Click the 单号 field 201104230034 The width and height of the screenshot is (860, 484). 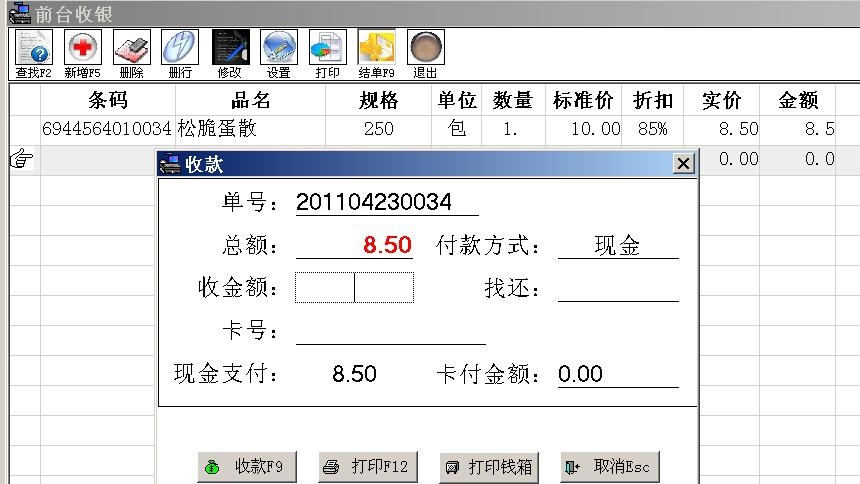coord(387,201)
